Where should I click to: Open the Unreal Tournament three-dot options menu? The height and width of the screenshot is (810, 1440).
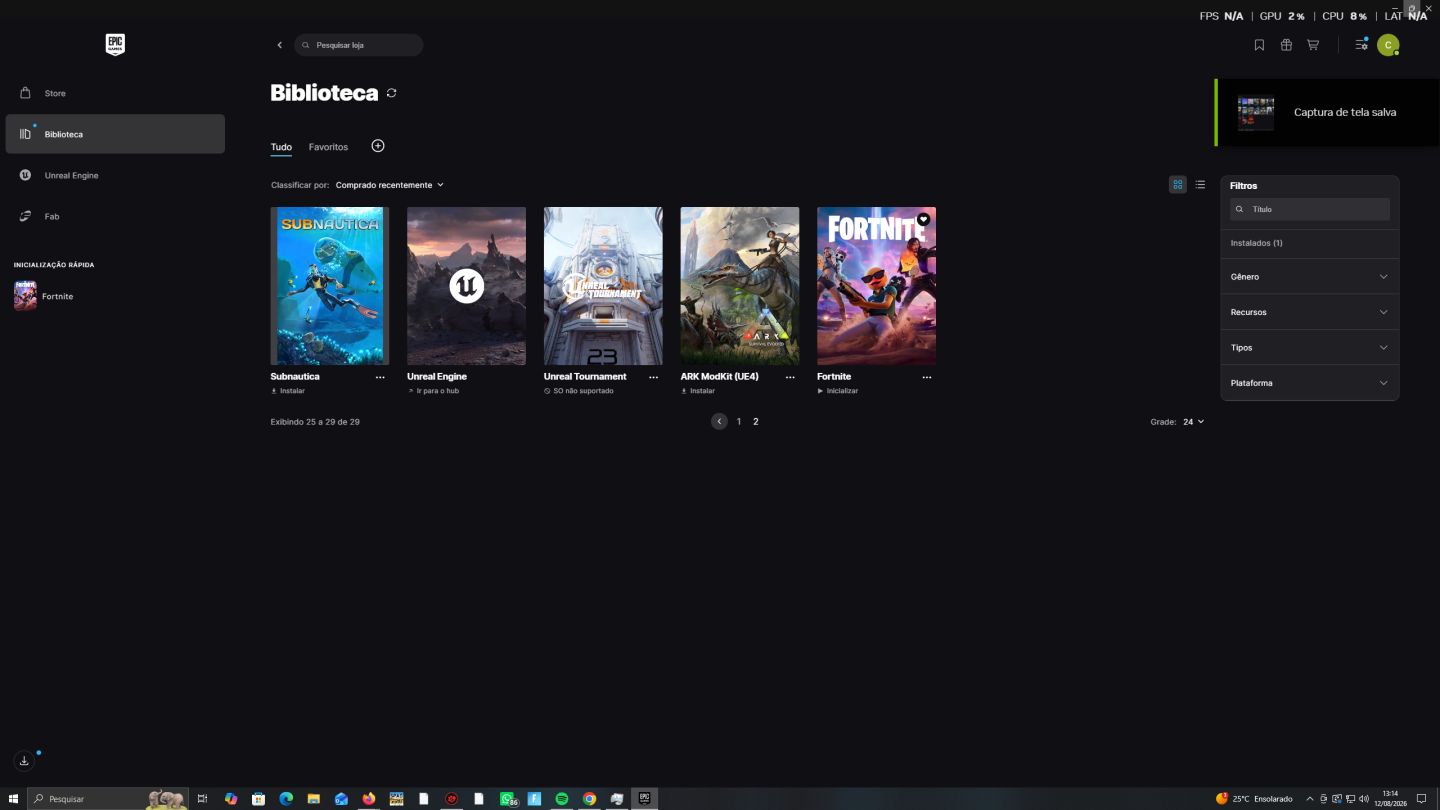click(654, 377)
